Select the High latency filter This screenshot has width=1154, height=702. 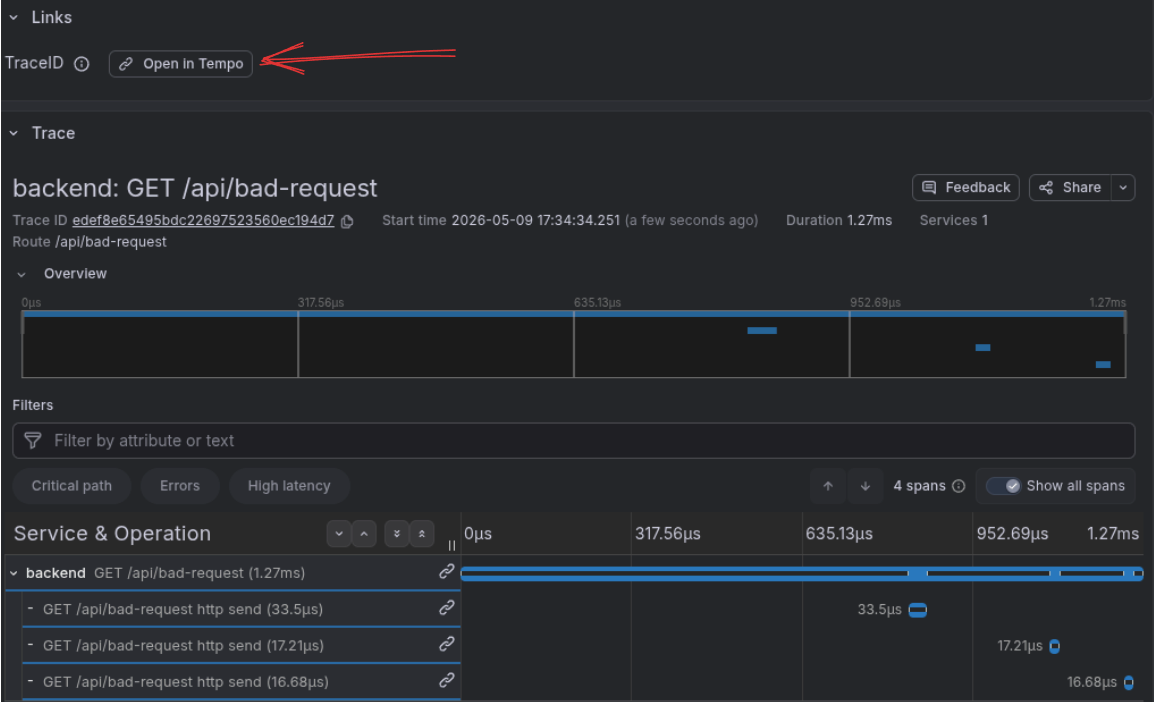click(x=288, y=486)
